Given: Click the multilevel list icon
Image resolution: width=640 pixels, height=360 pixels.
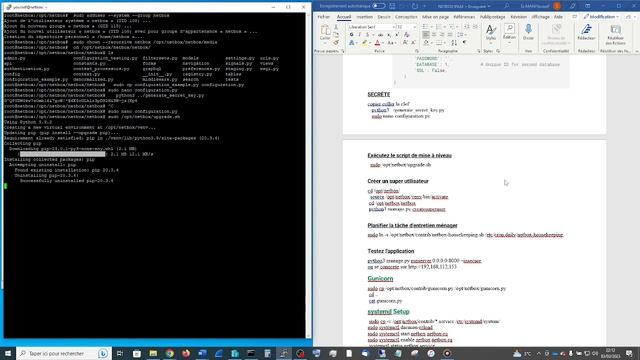Looking at the screenshot, I should tap(452, 27).
